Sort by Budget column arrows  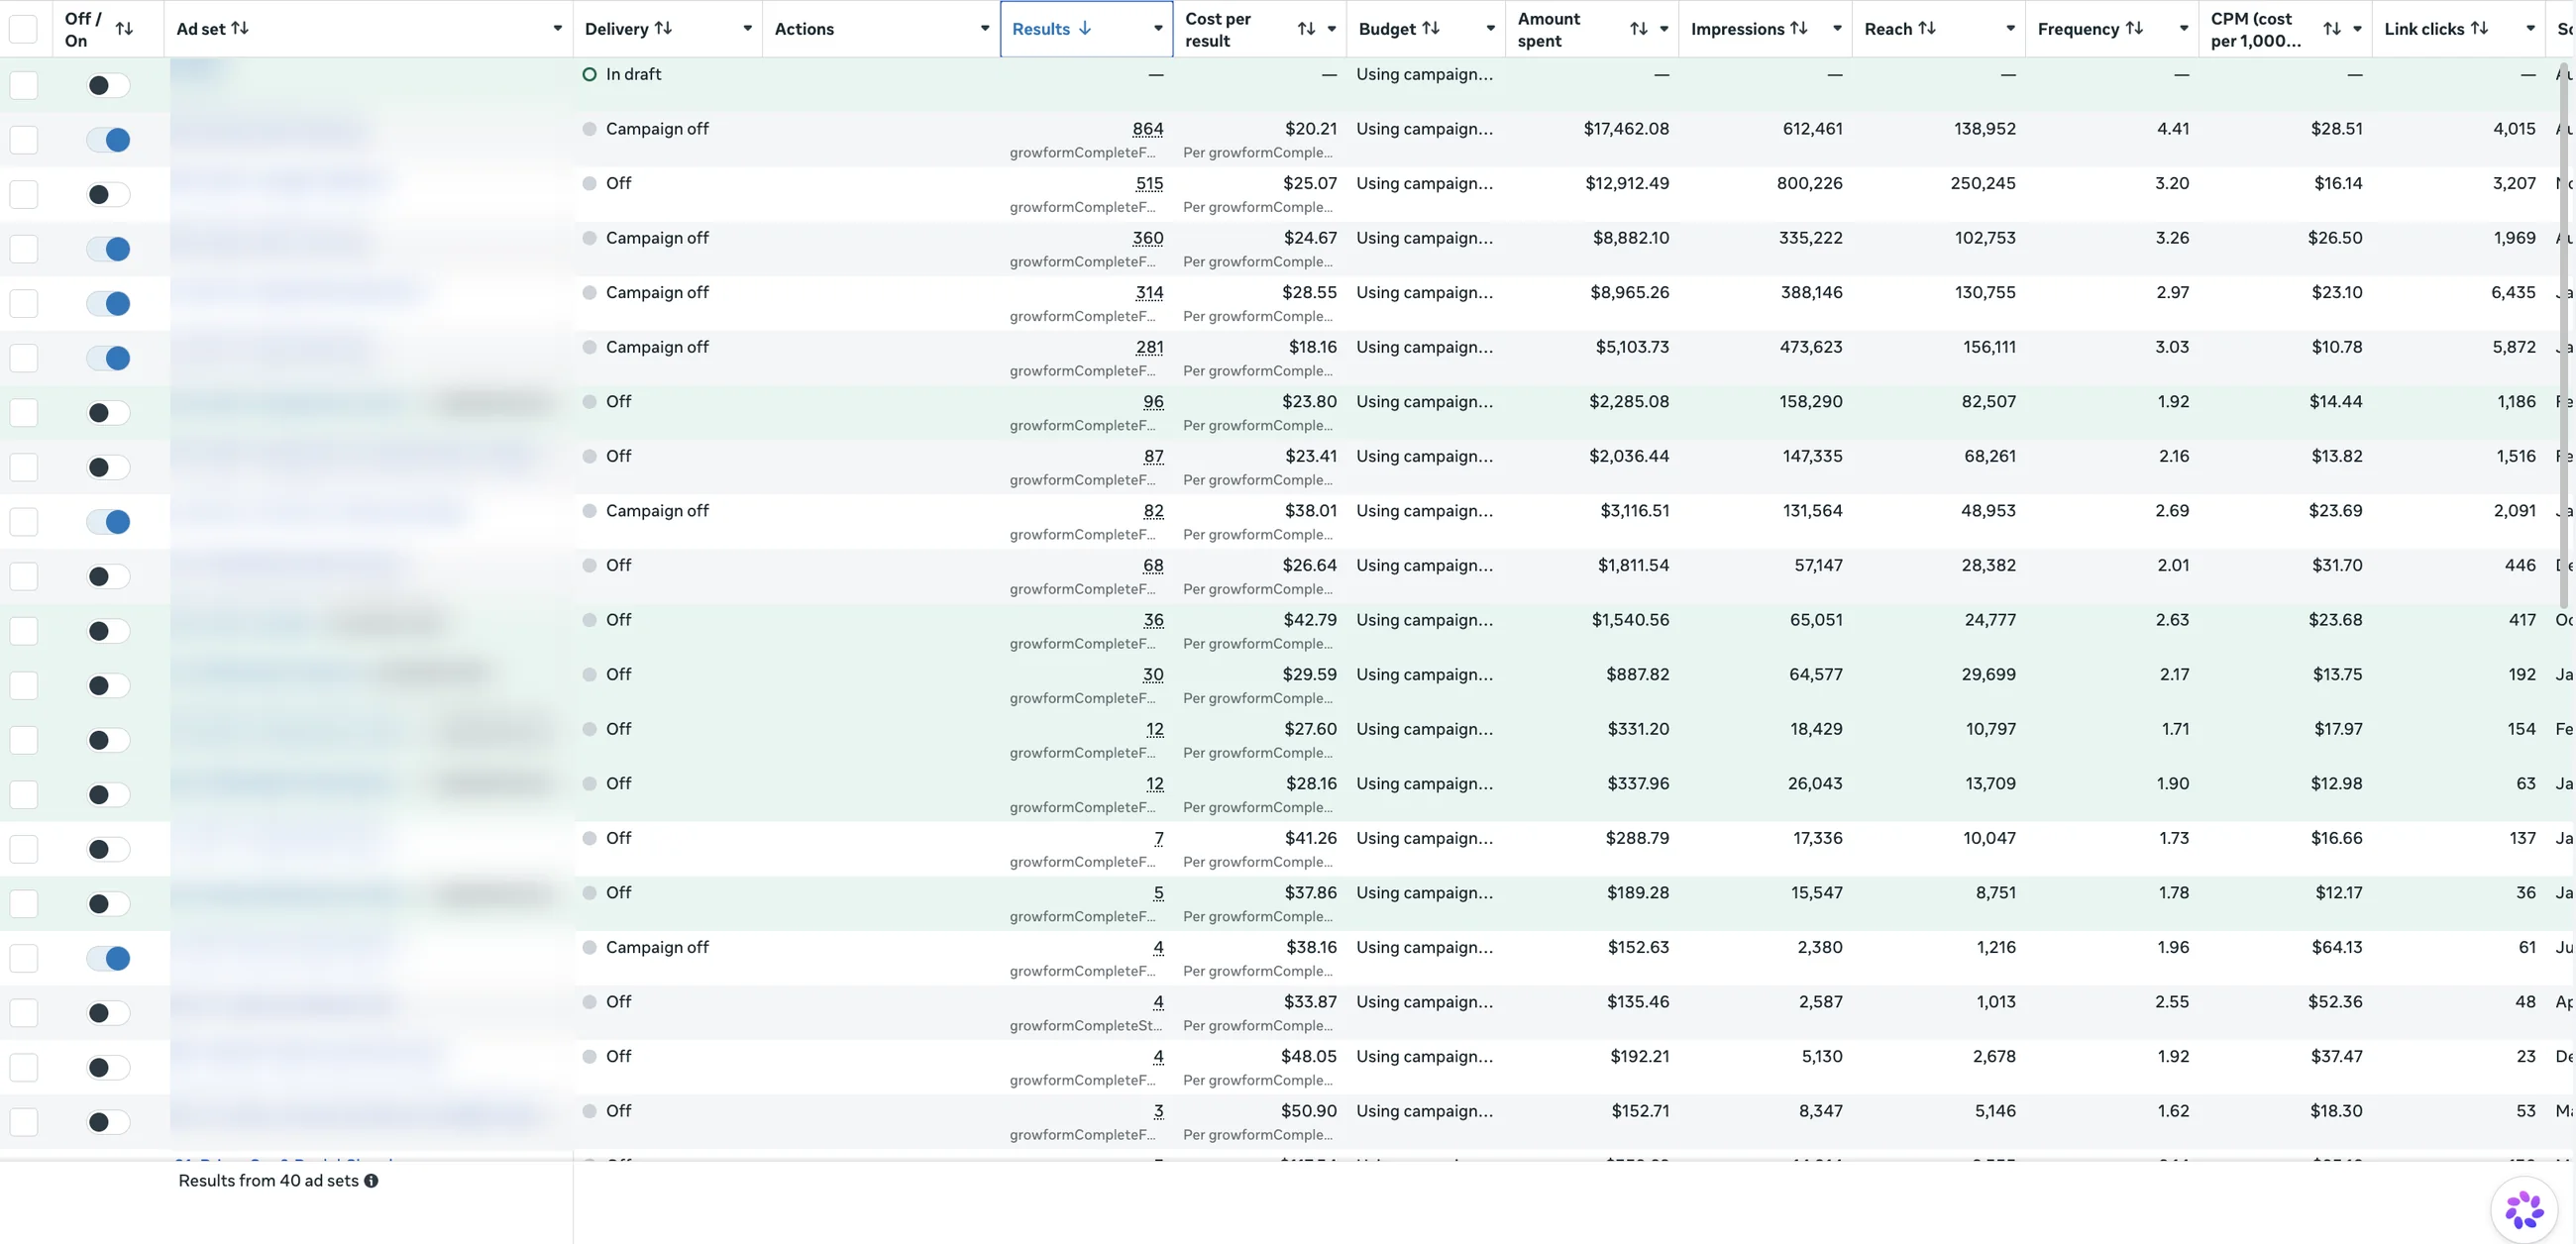point(1431,29)
